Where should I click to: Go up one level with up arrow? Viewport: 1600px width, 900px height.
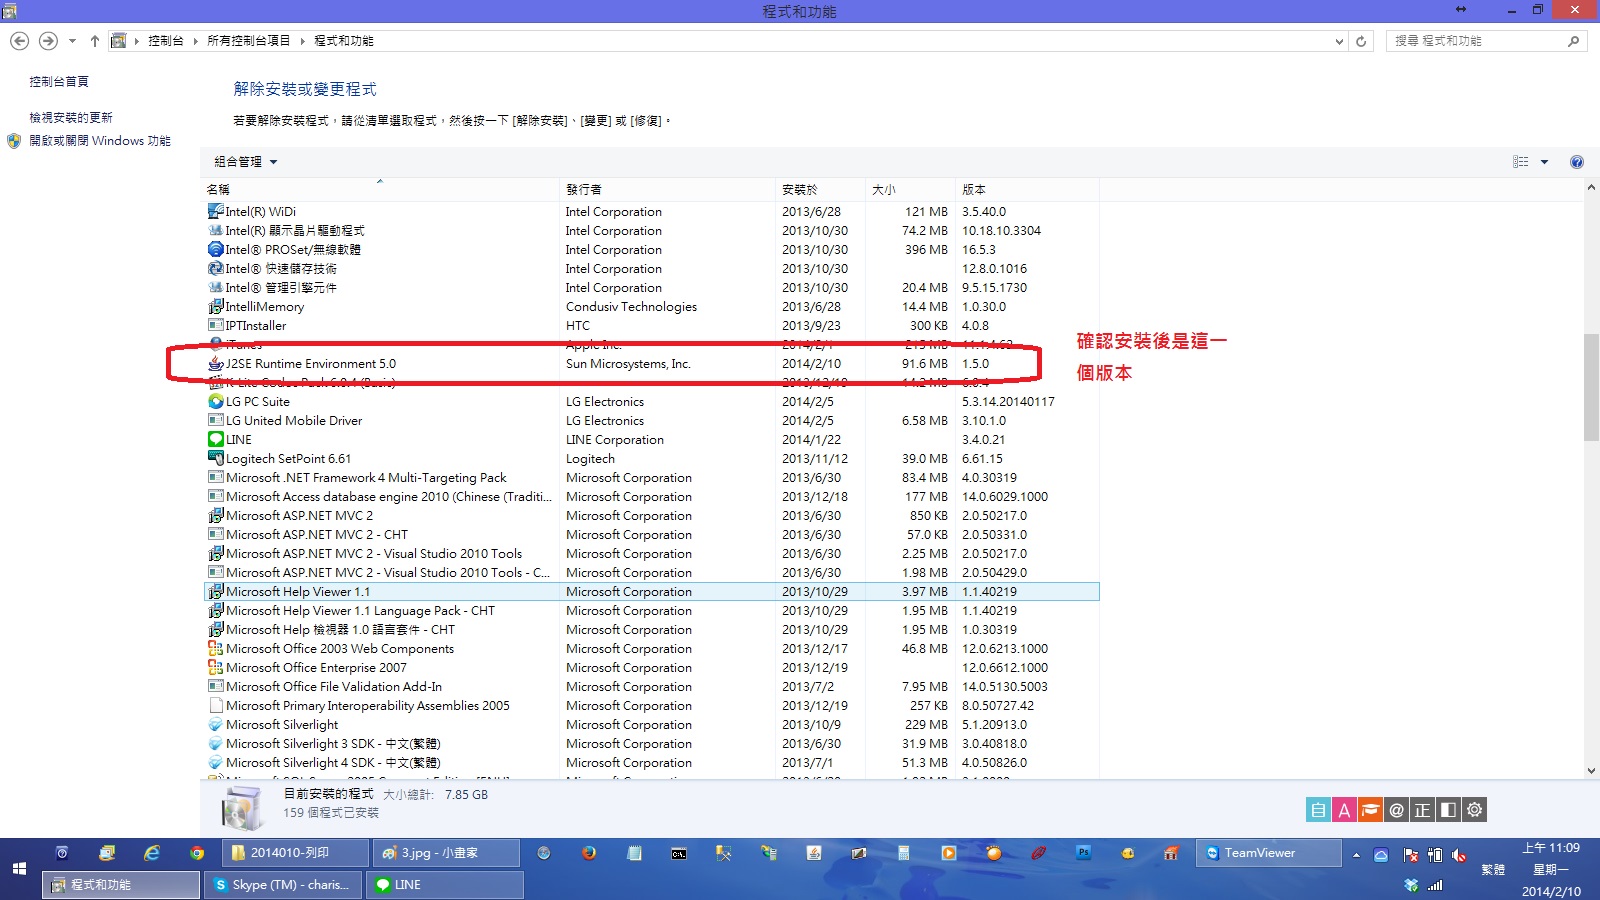pyautogui.click(x=95, y=41)
